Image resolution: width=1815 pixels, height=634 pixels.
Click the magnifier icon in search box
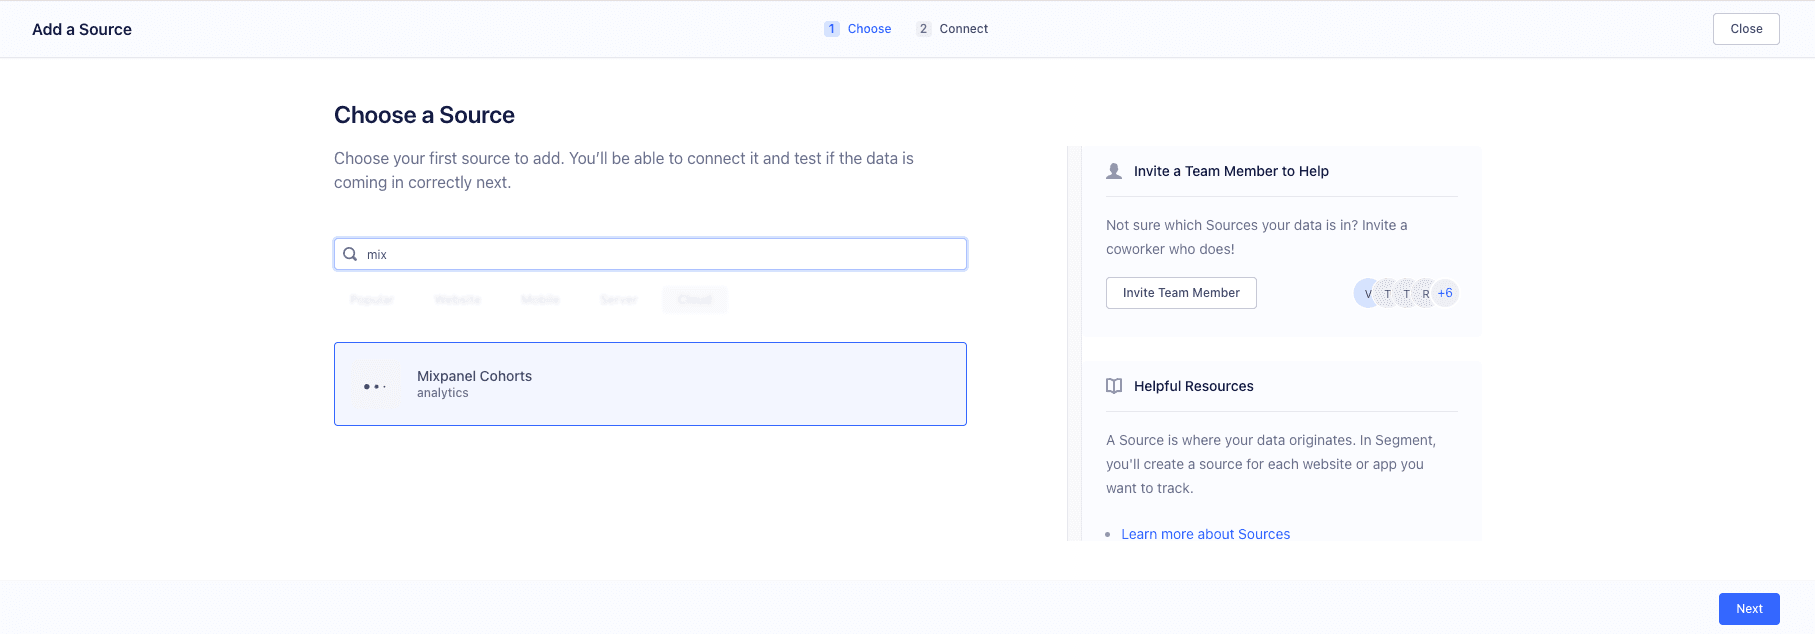point(350,254)
